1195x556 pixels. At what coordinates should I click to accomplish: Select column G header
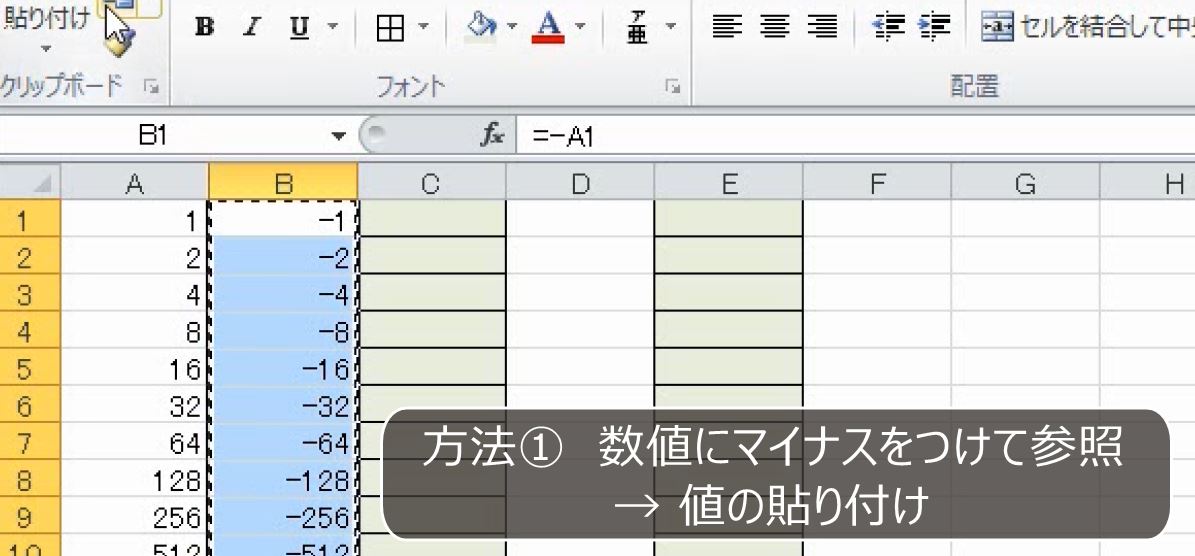tap(1026, 184)
